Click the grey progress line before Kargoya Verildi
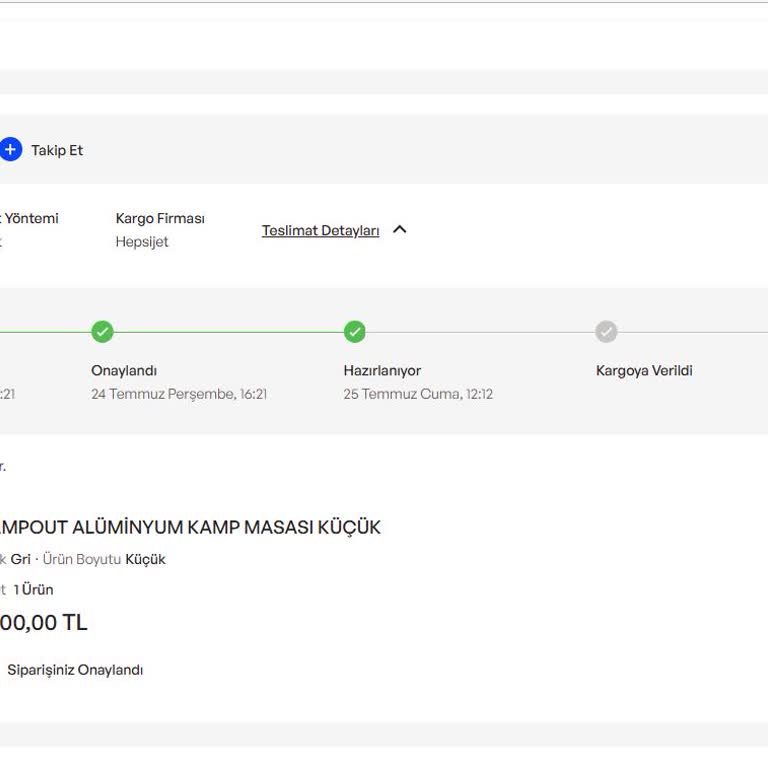Image resolution: width=768 pixels, height=768 pixels. (480, 332)
